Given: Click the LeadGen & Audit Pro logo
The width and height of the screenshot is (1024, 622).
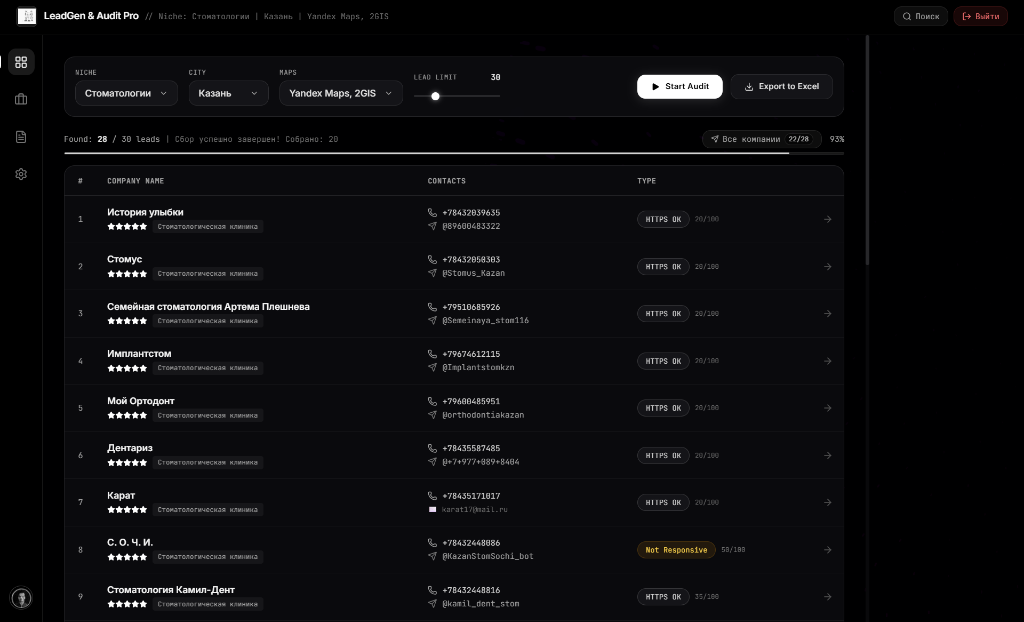Looking at the screenshot, I should tap(27, 16).
